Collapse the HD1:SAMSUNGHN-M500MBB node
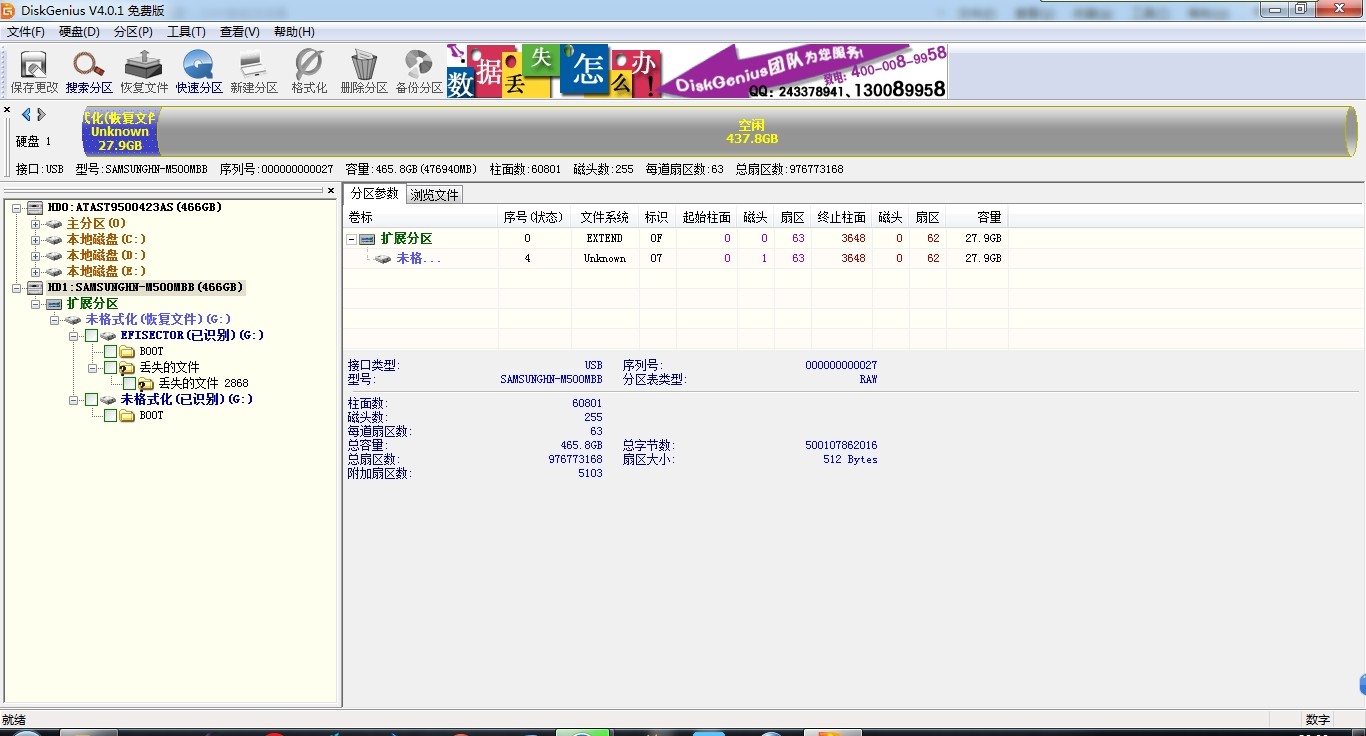Image resolution: width=1366 pixels, height=736 pixels. [x=17, y=288]
